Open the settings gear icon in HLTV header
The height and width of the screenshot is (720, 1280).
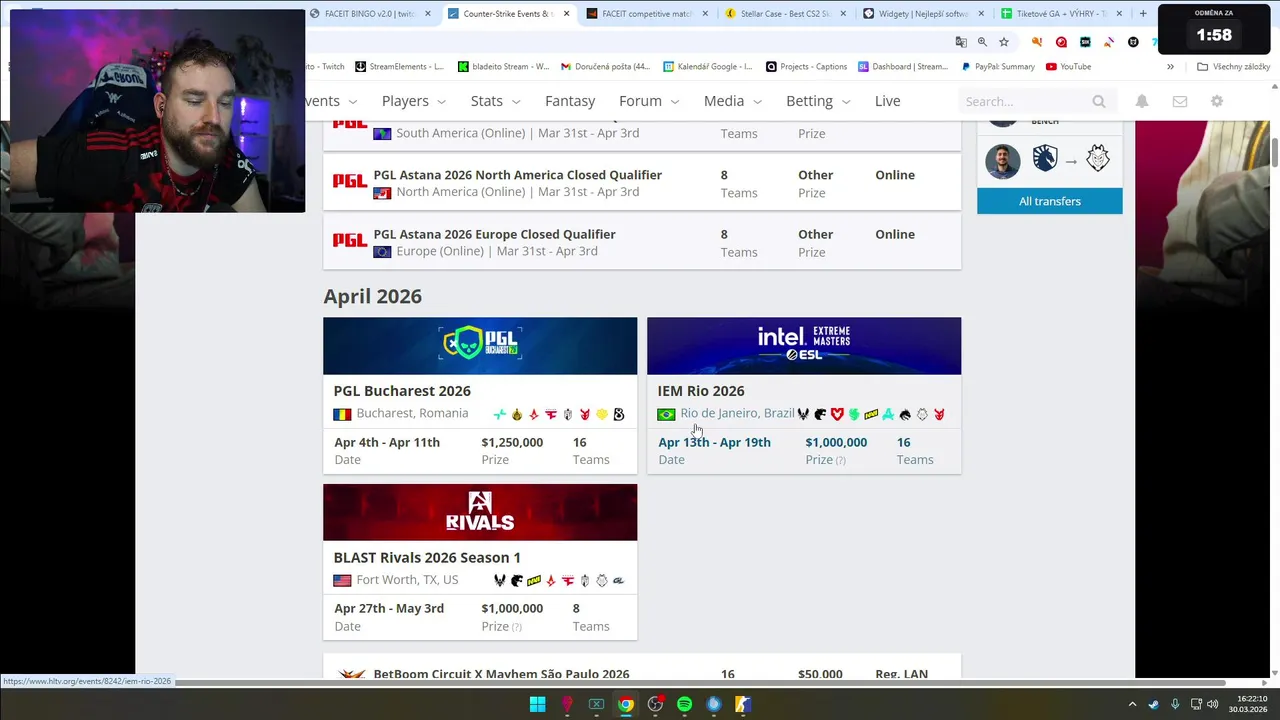pos(1217,101)
